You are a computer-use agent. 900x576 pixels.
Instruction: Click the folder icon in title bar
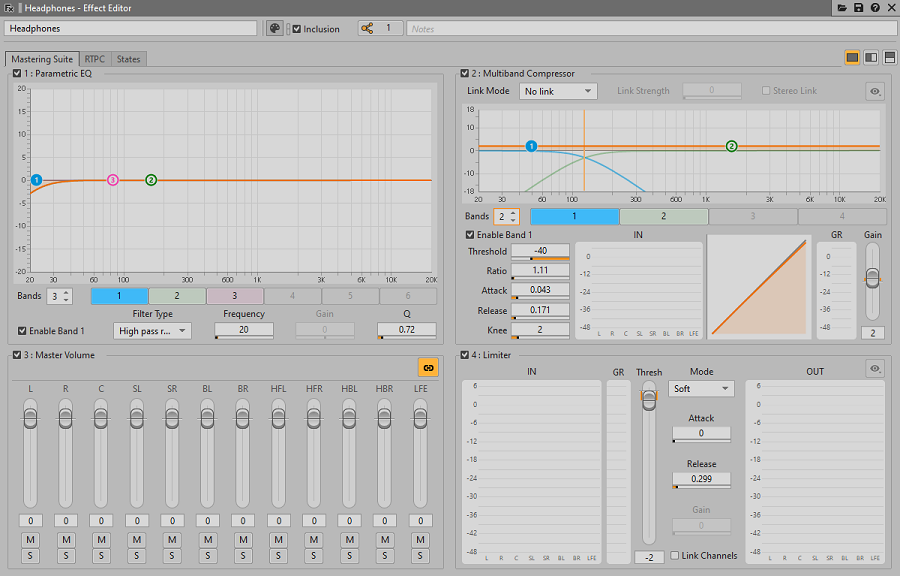click(x=842, y=8)
